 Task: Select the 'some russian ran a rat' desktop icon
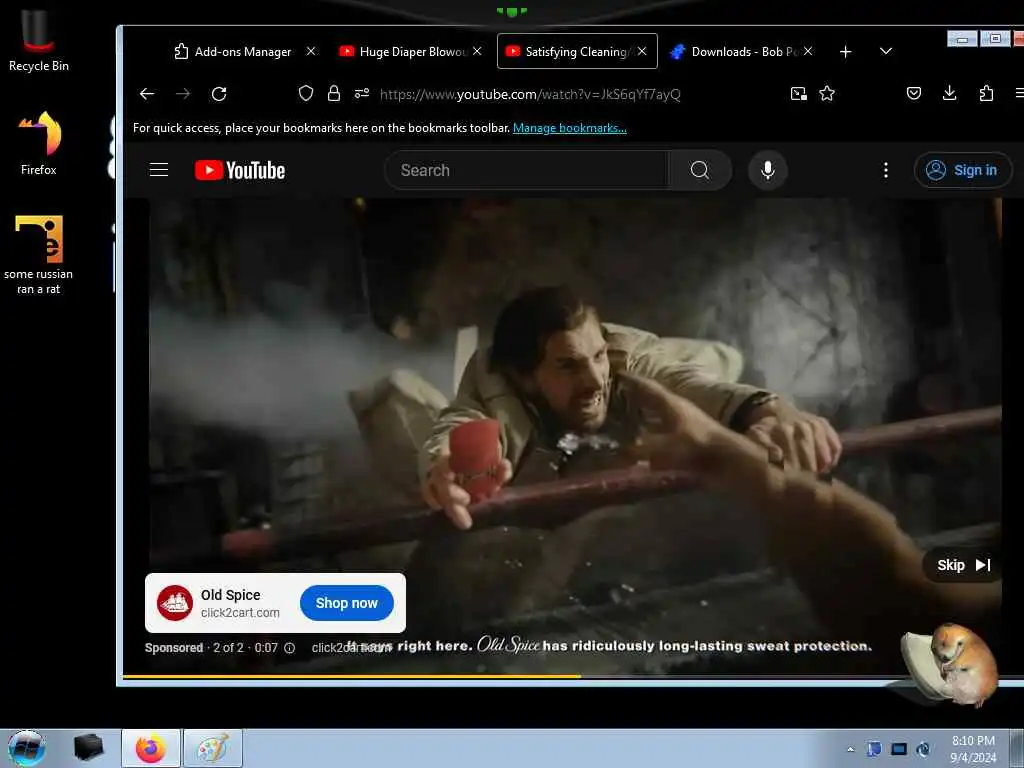[39, 255]
